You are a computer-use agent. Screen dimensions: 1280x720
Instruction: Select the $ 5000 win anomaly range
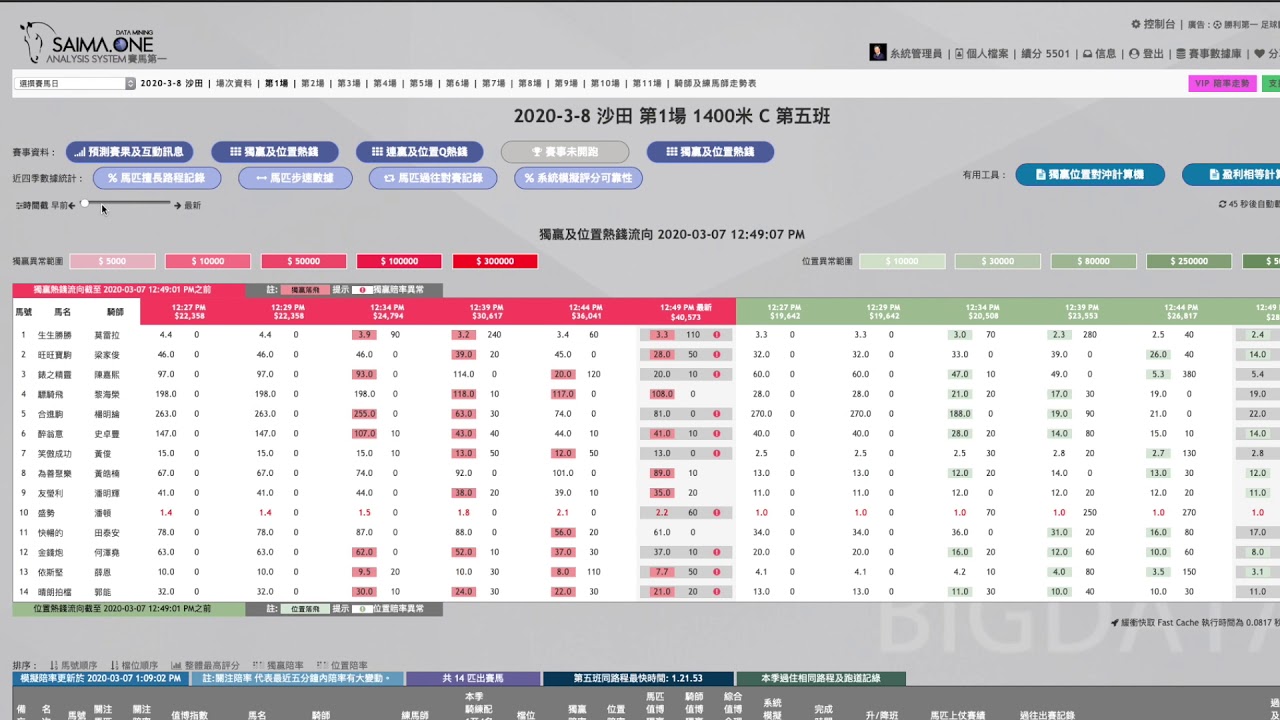click(x=112, y=261)
